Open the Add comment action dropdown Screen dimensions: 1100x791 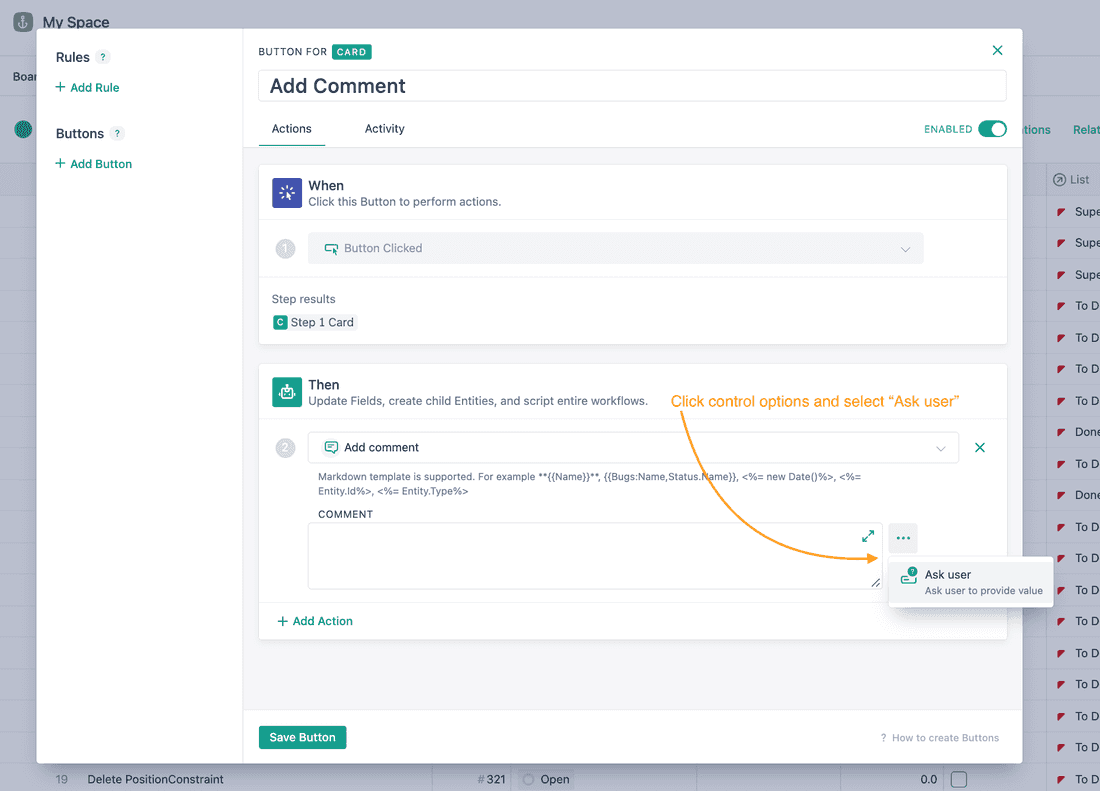(632, 448)
